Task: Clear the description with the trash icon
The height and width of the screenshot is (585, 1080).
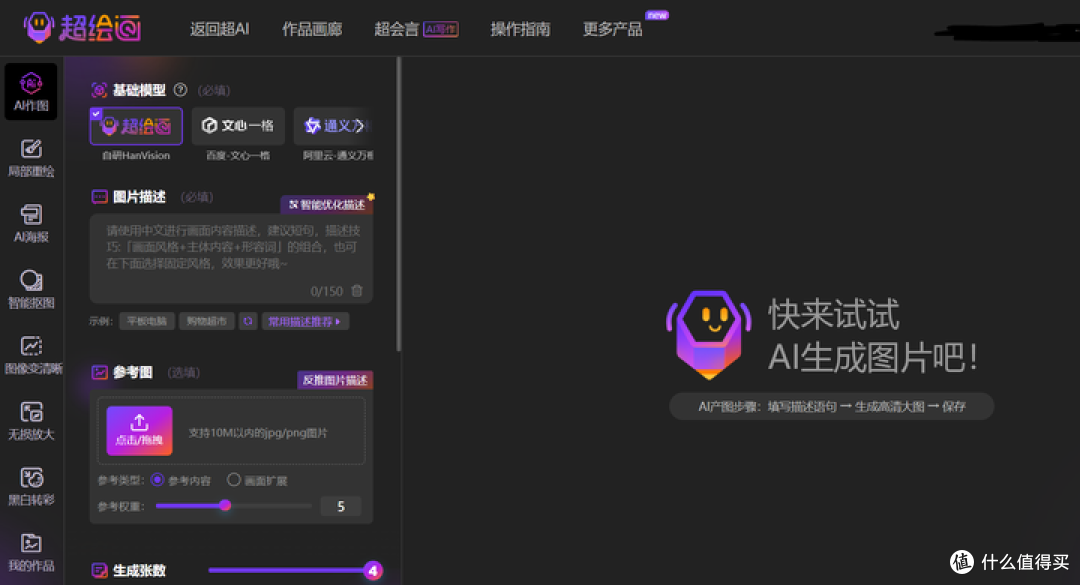Action: click(x=357, y=291)
